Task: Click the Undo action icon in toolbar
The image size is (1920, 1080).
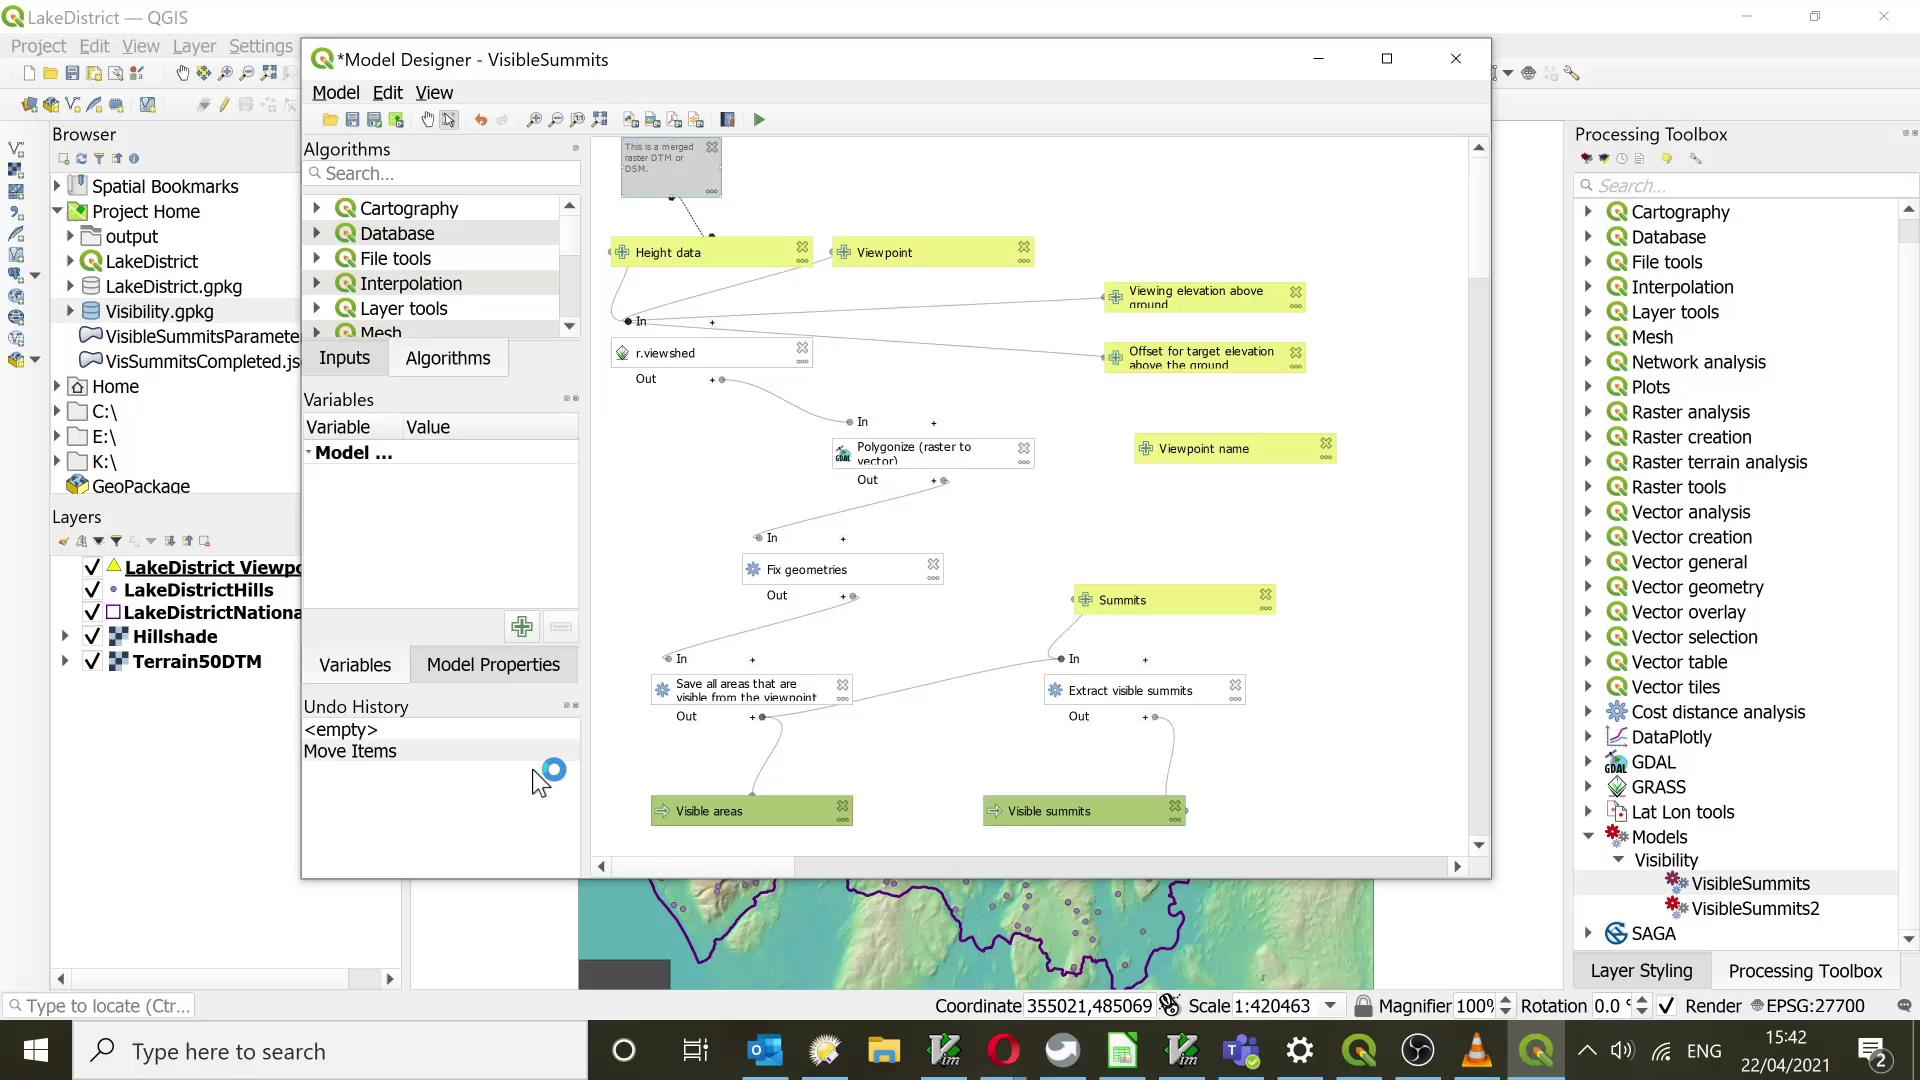Action: point(481,120)
